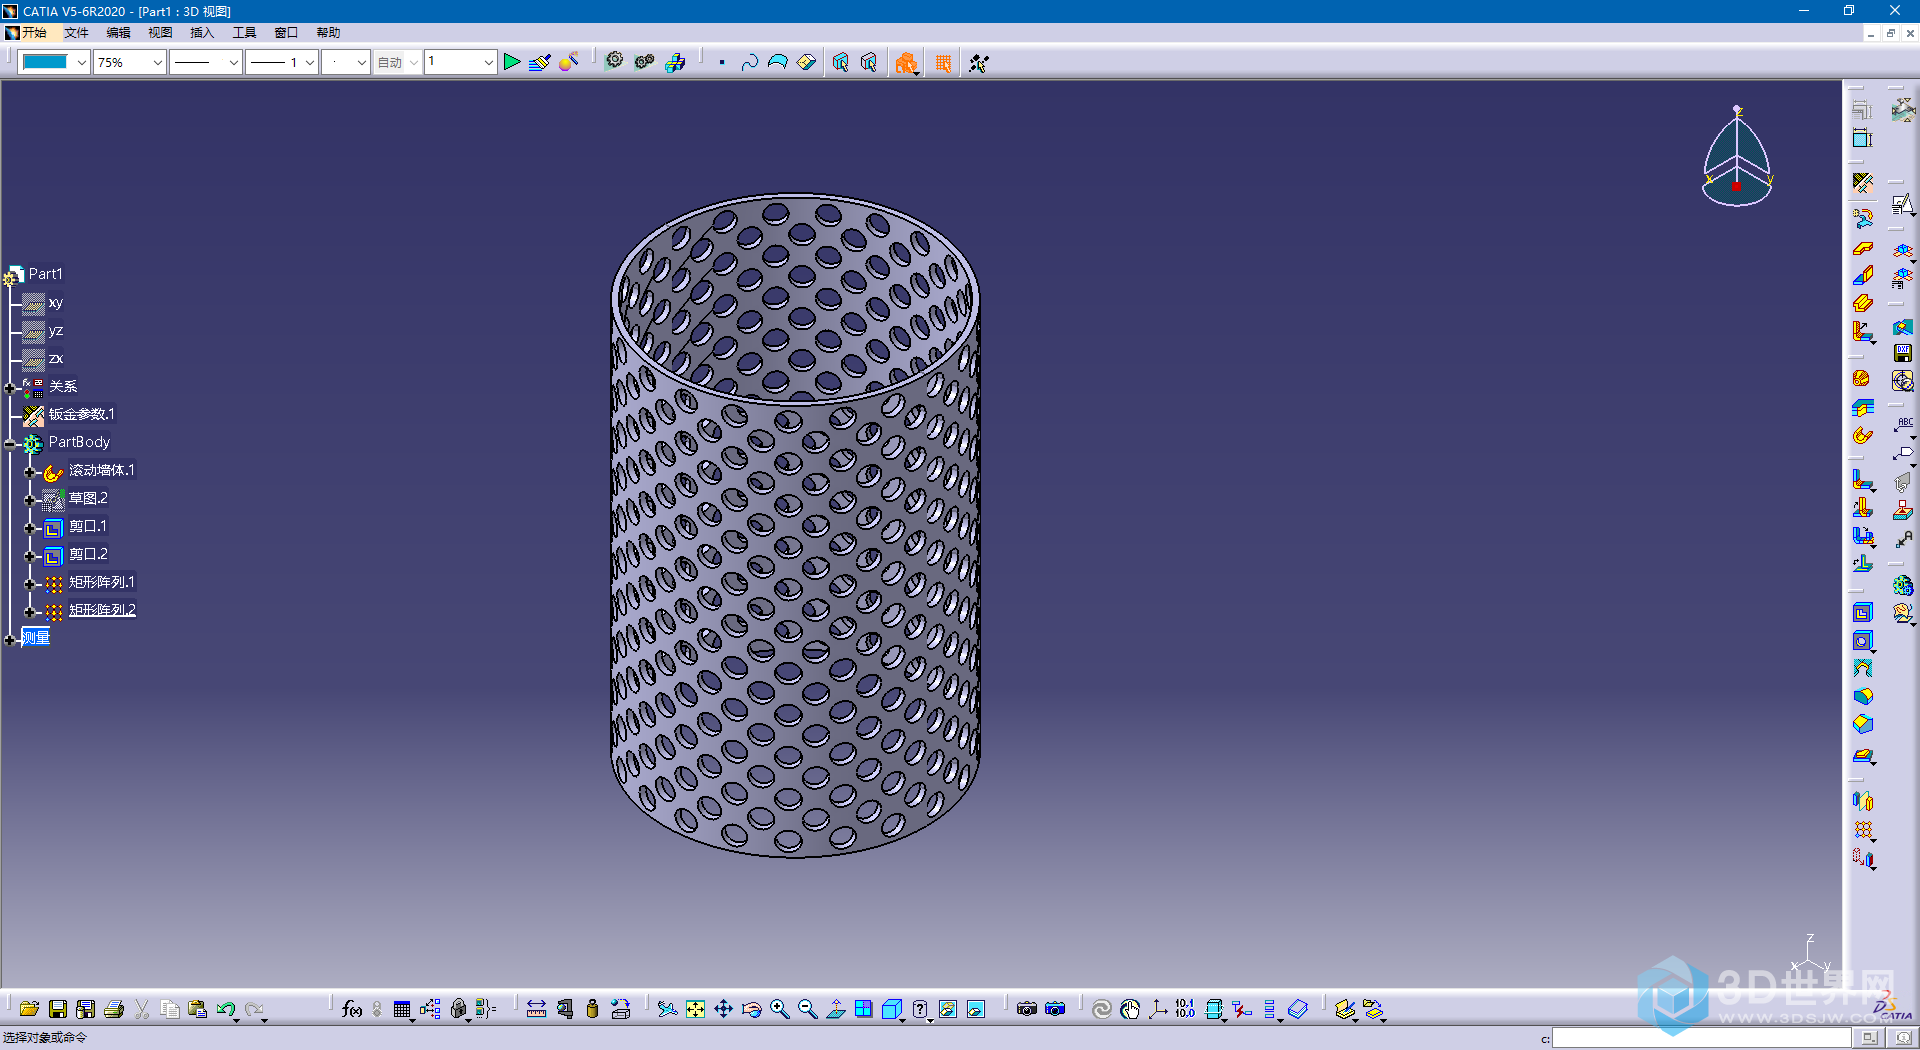The width and height of the screenshot is (1920, 1050).
Task: Click the Text with Leader ABC icon
Action: 1903,425
